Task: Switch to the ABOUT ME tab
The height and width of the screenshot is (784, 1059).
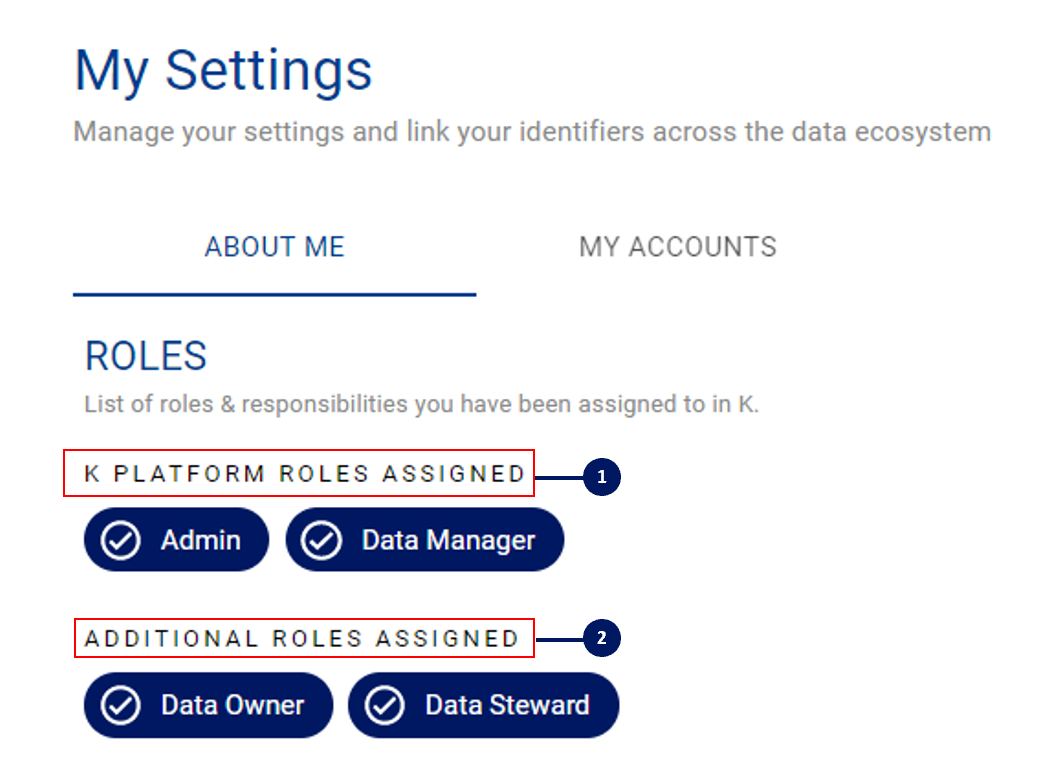Action: [275, 247]
